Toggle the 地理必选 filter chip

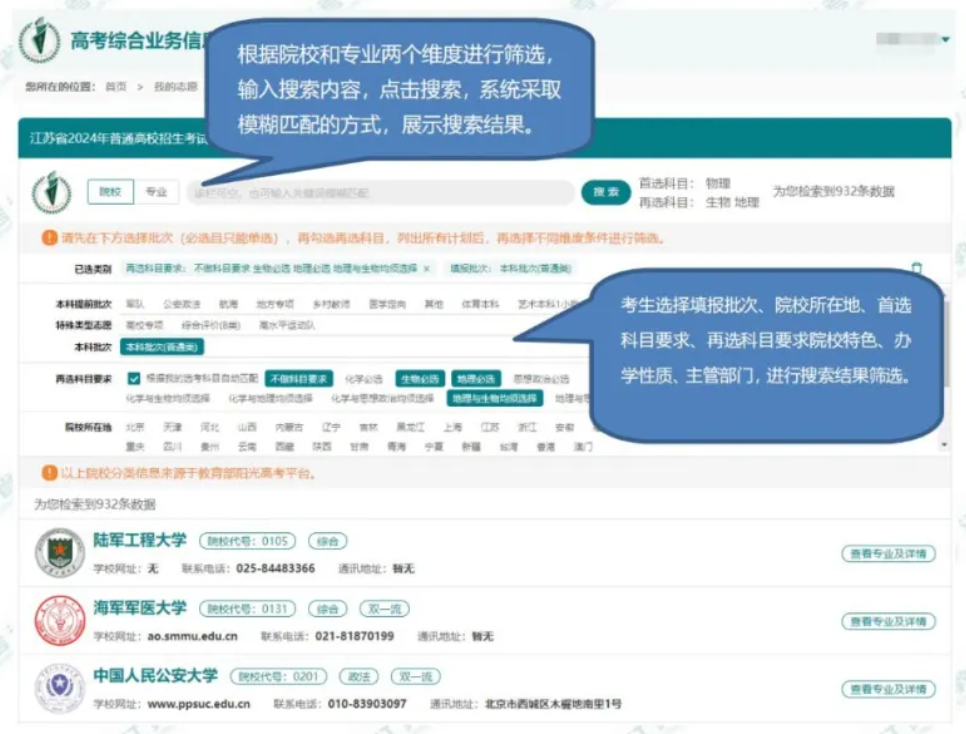(x=476, y=378)
